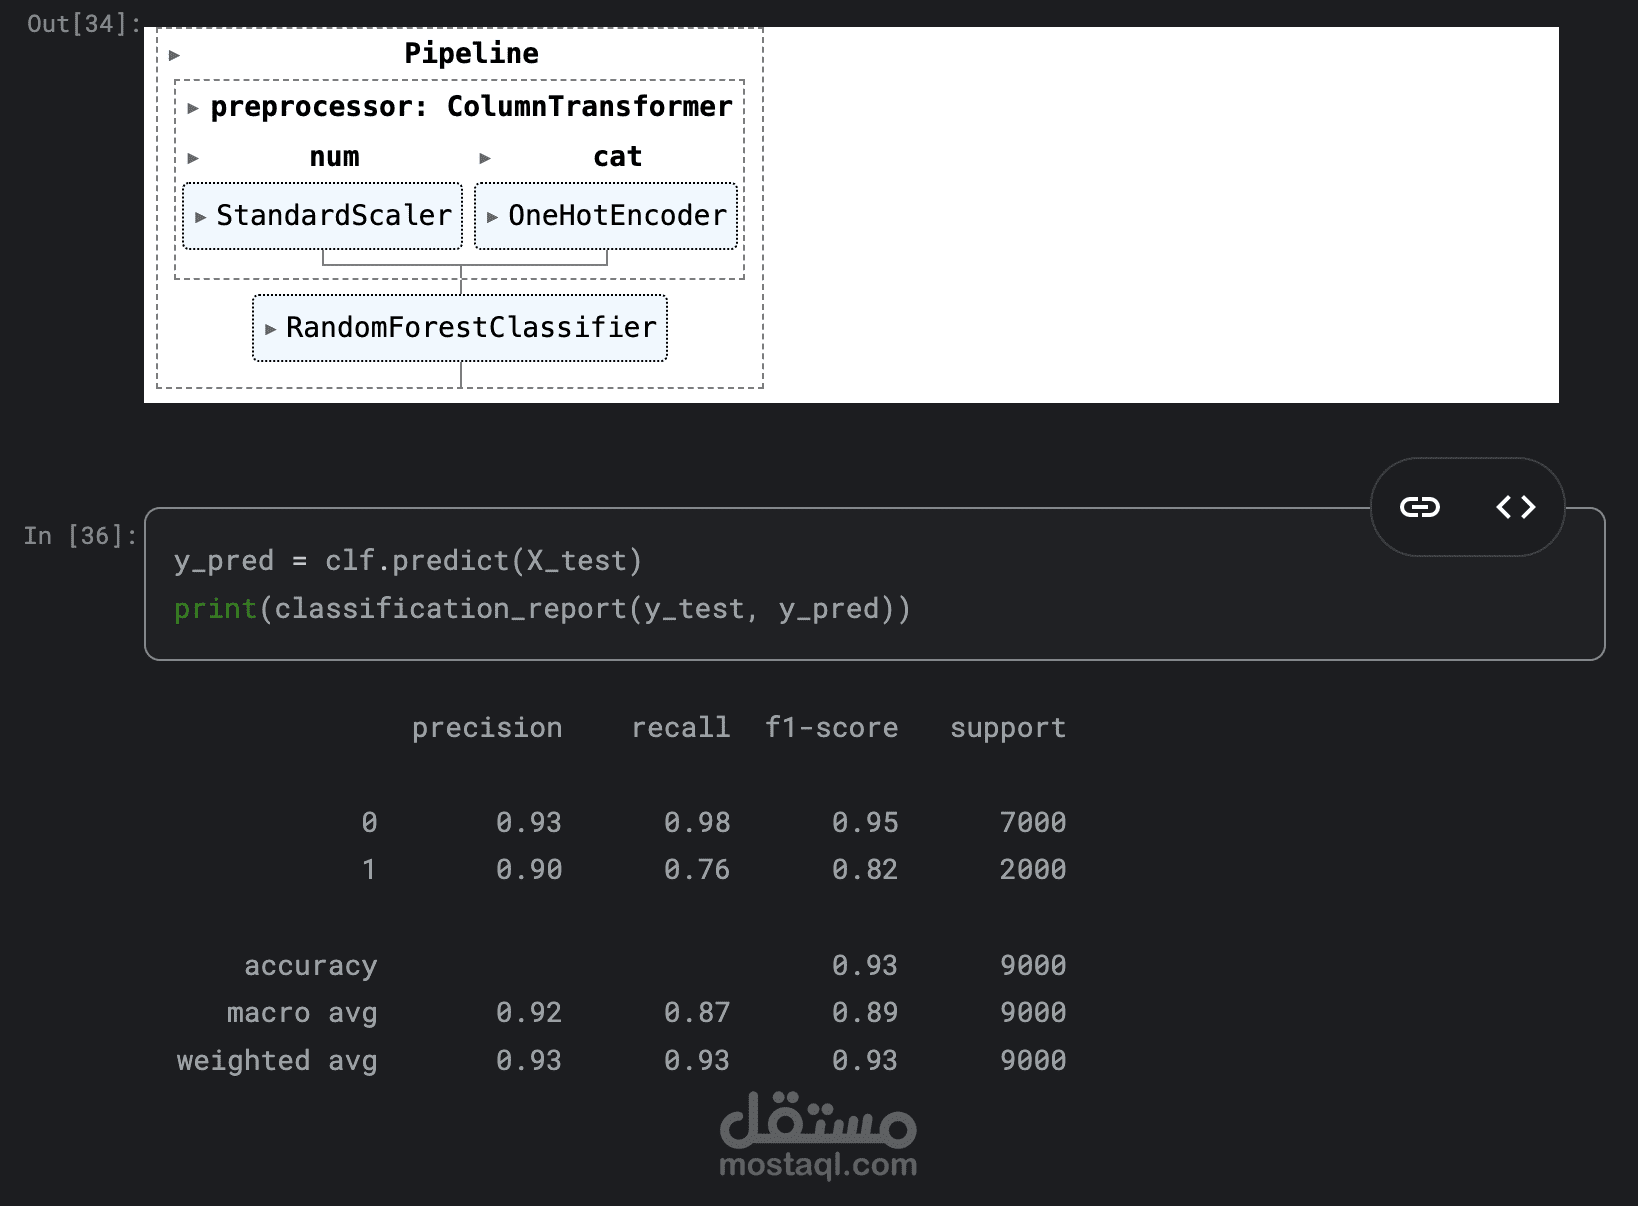This screenshot has height=1206, width=1638.
Task: Click the copy link icon
Action: click(1419, 507)
